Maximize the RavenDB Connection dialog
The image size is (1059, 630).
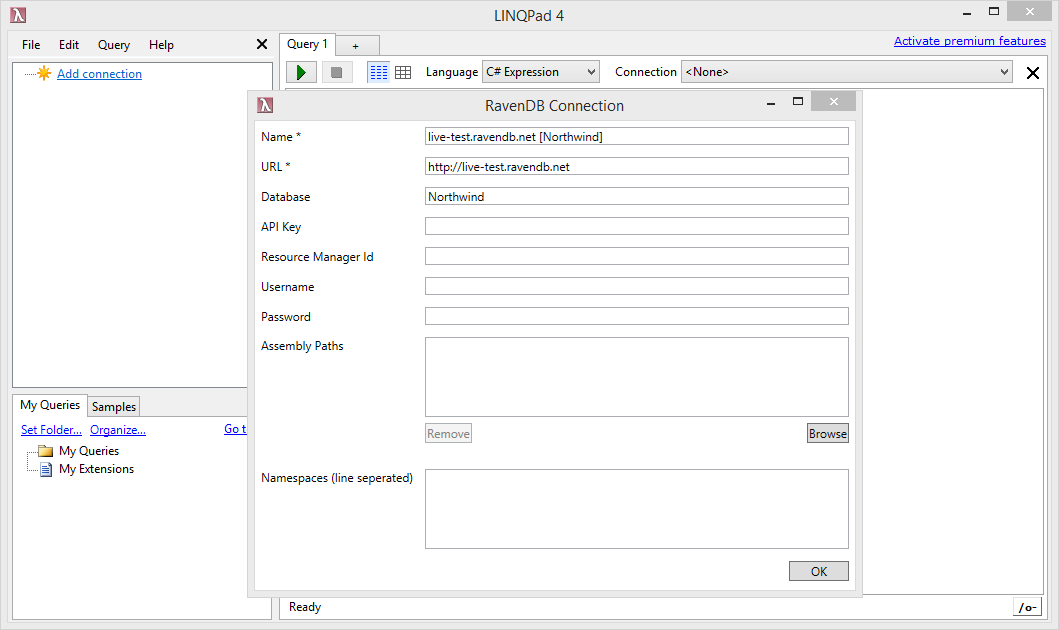coord(798,101)
